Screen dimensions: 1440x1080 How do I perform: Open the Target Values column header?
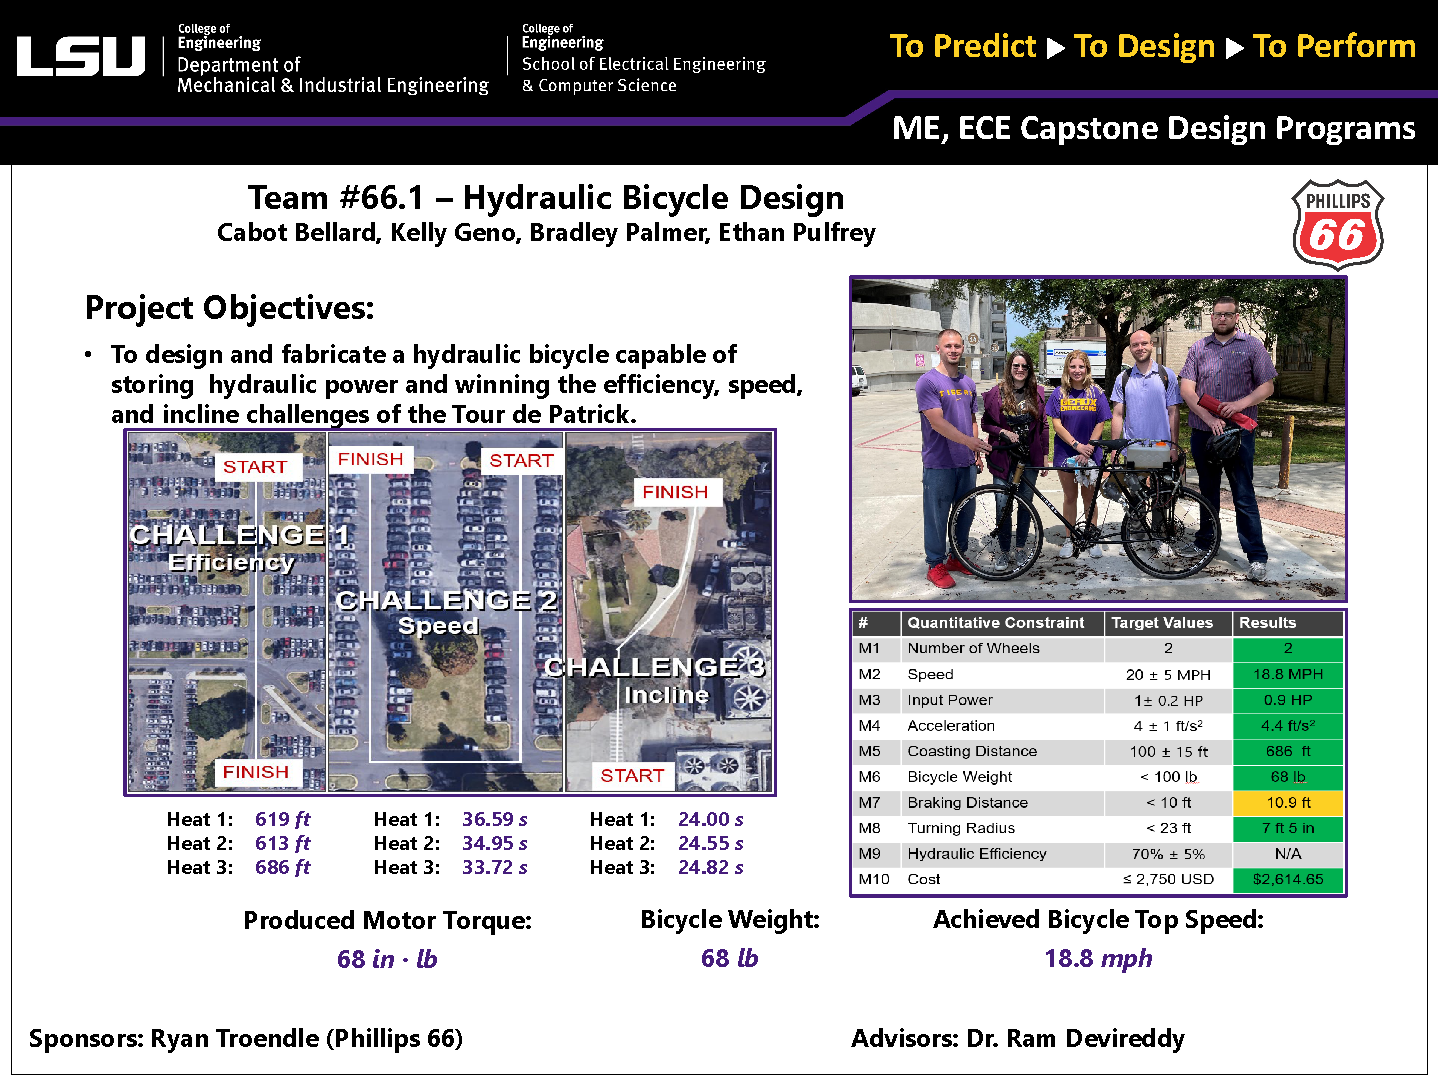[1167, 622]
